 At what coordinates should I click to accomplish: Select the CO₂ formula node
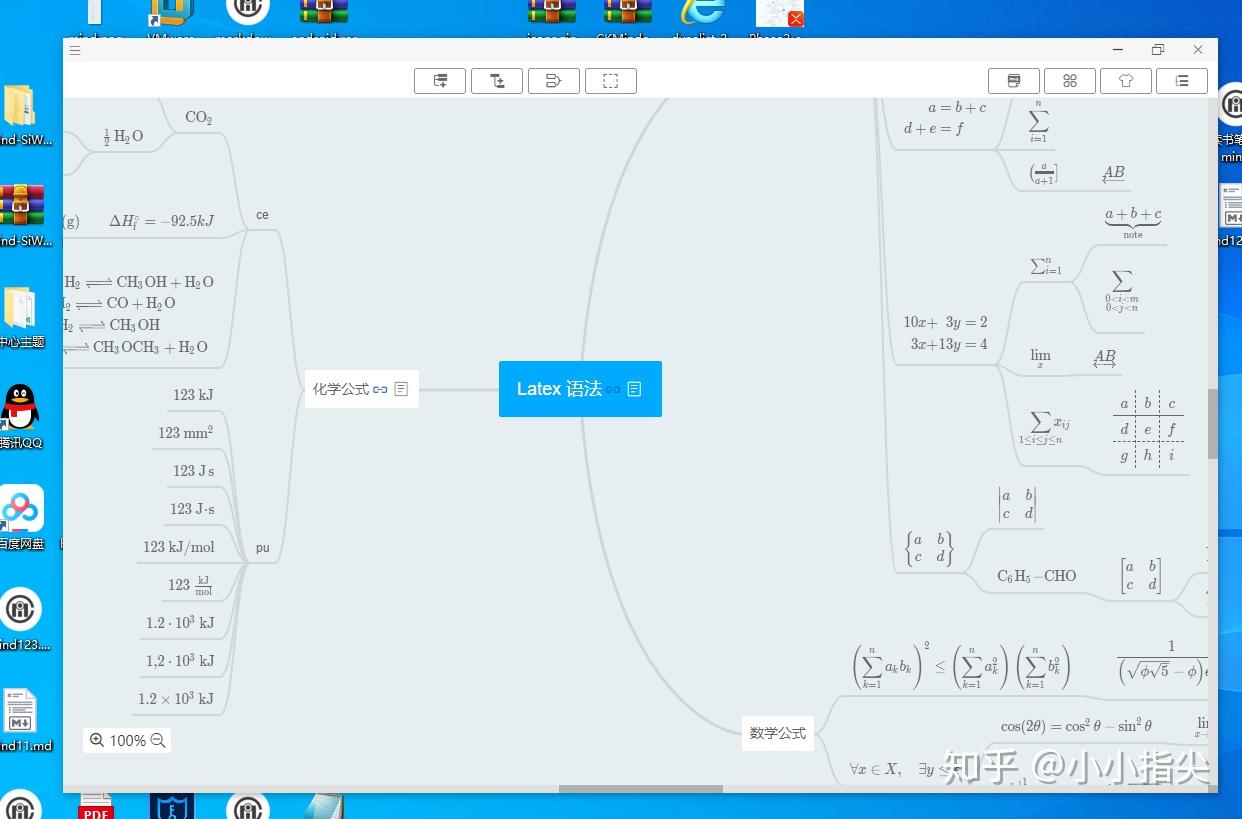coord(198,118)
